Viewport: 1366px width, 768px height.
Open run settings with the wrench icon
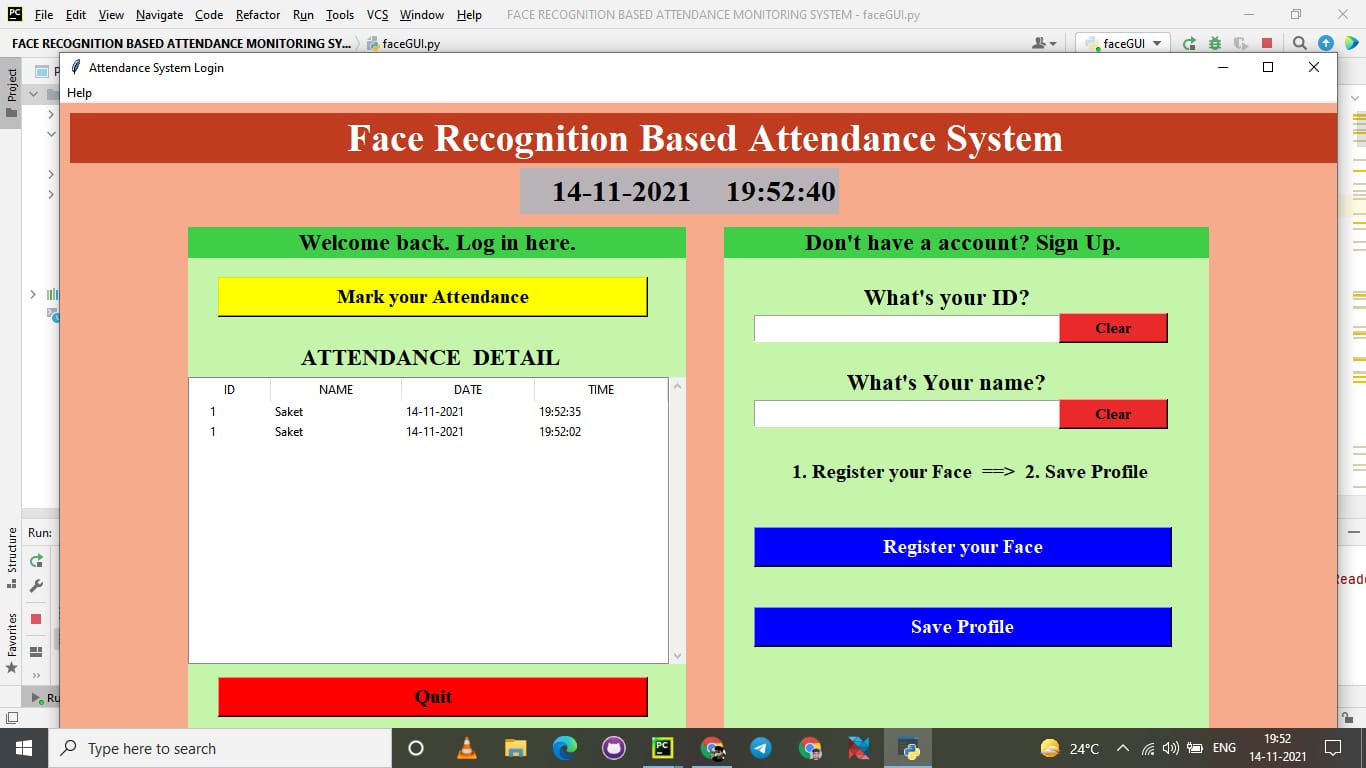click(x=36, y=585)
